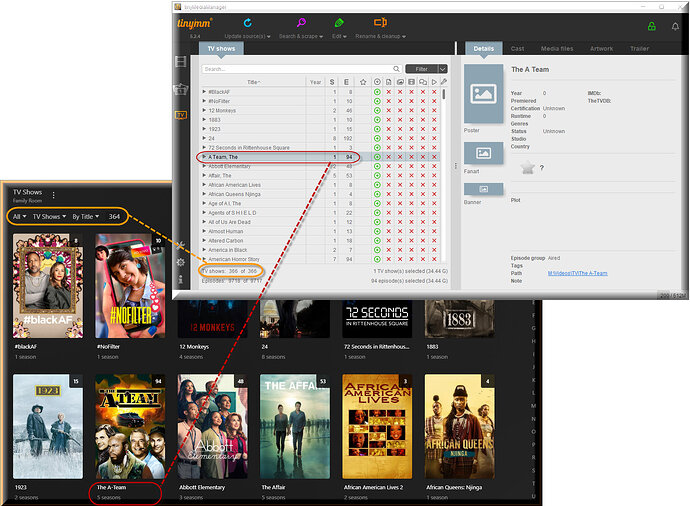Screen dimensions: 690x506
Task: Expand the 12 Monkeys show row
Action: (204, 110)
